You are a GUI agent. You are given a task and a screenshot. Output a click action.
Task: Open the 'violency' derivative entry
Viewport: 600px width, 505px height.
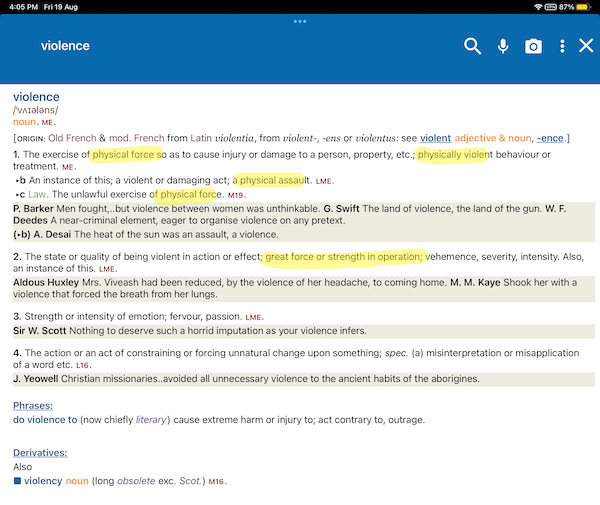pyautogui.click(x=43, y=481)
